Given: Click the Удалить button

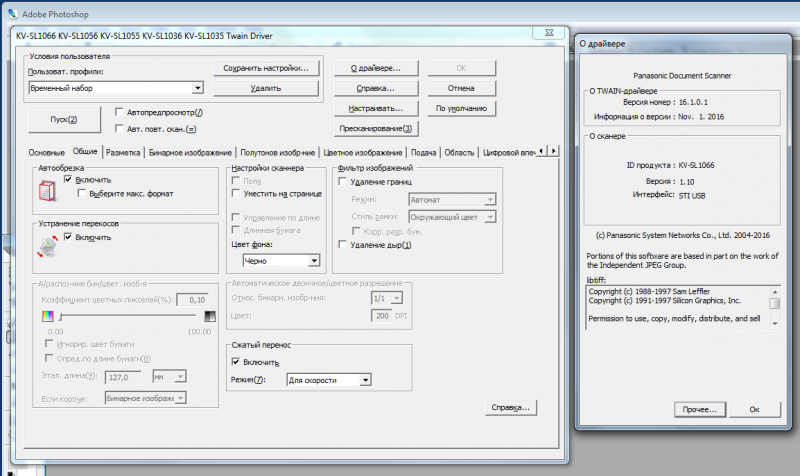Looking at the screenshot, I should pos(266,88).
